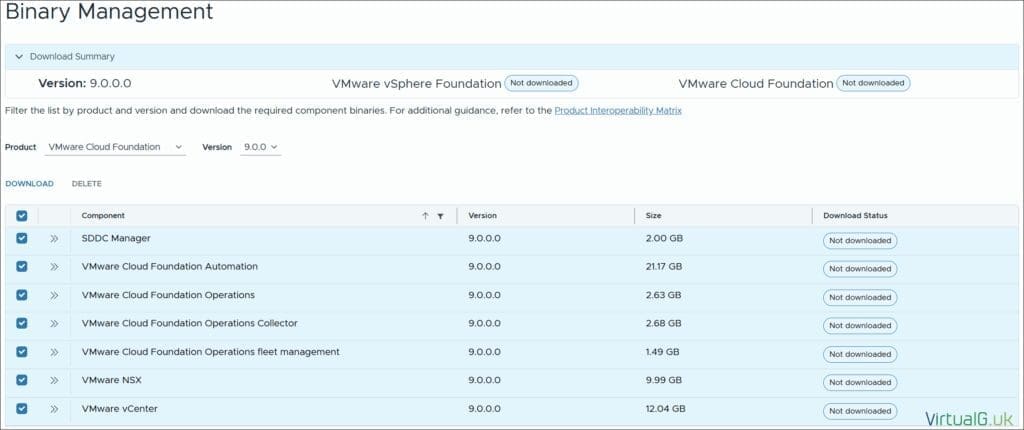The width and height of the screenshot is (1024, 430).
Task: Expand VMware vCenter row details chevron
Action: click(x=54, y=409)
